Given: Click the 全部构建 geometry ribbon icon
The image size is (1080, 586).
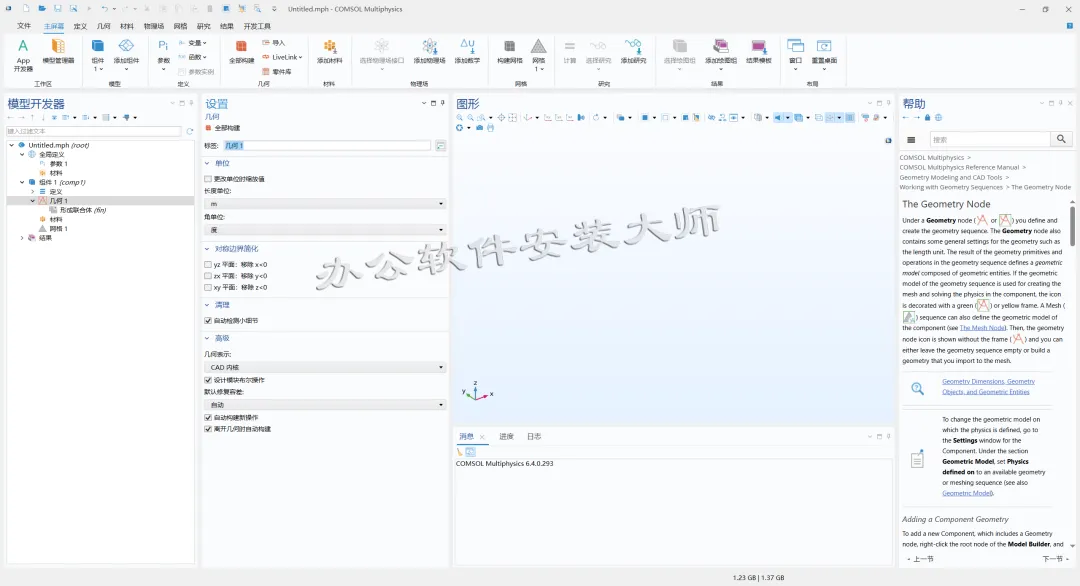Looking at the screenshot, I should coord(241,52).
